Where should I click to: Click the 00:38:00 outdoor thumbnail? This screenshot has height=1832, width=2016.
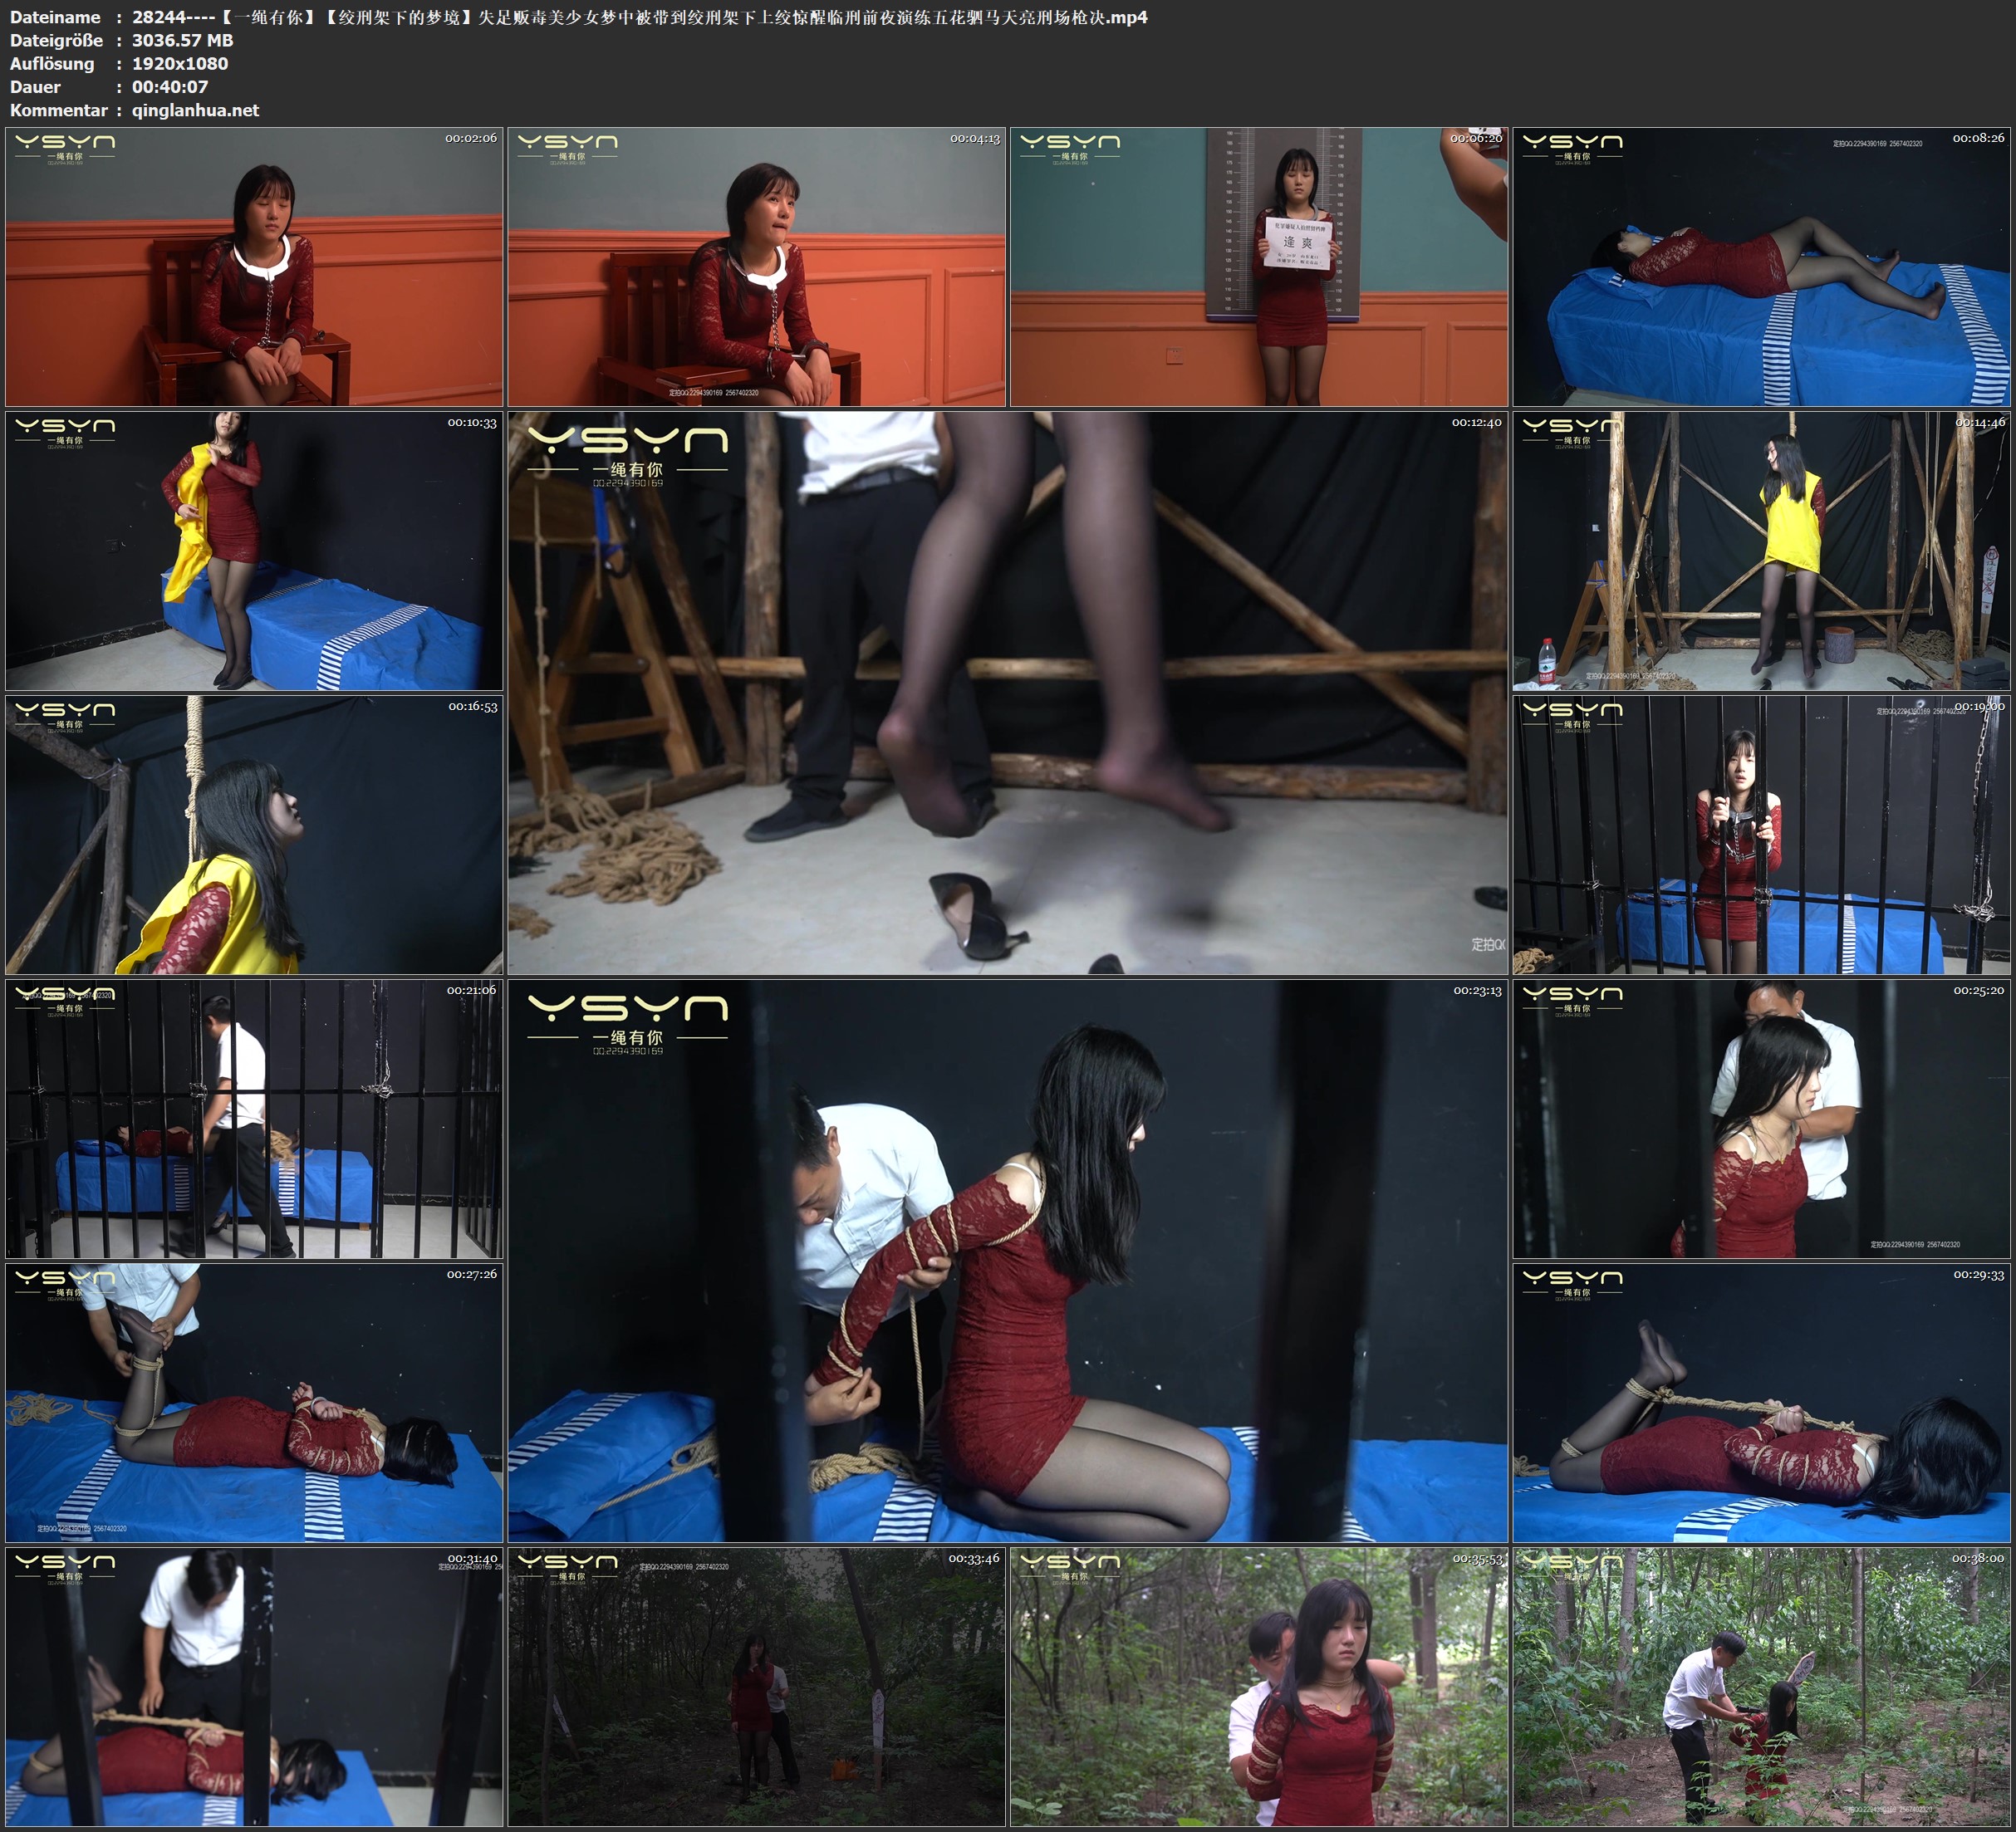click(x=1761, y=1686)
